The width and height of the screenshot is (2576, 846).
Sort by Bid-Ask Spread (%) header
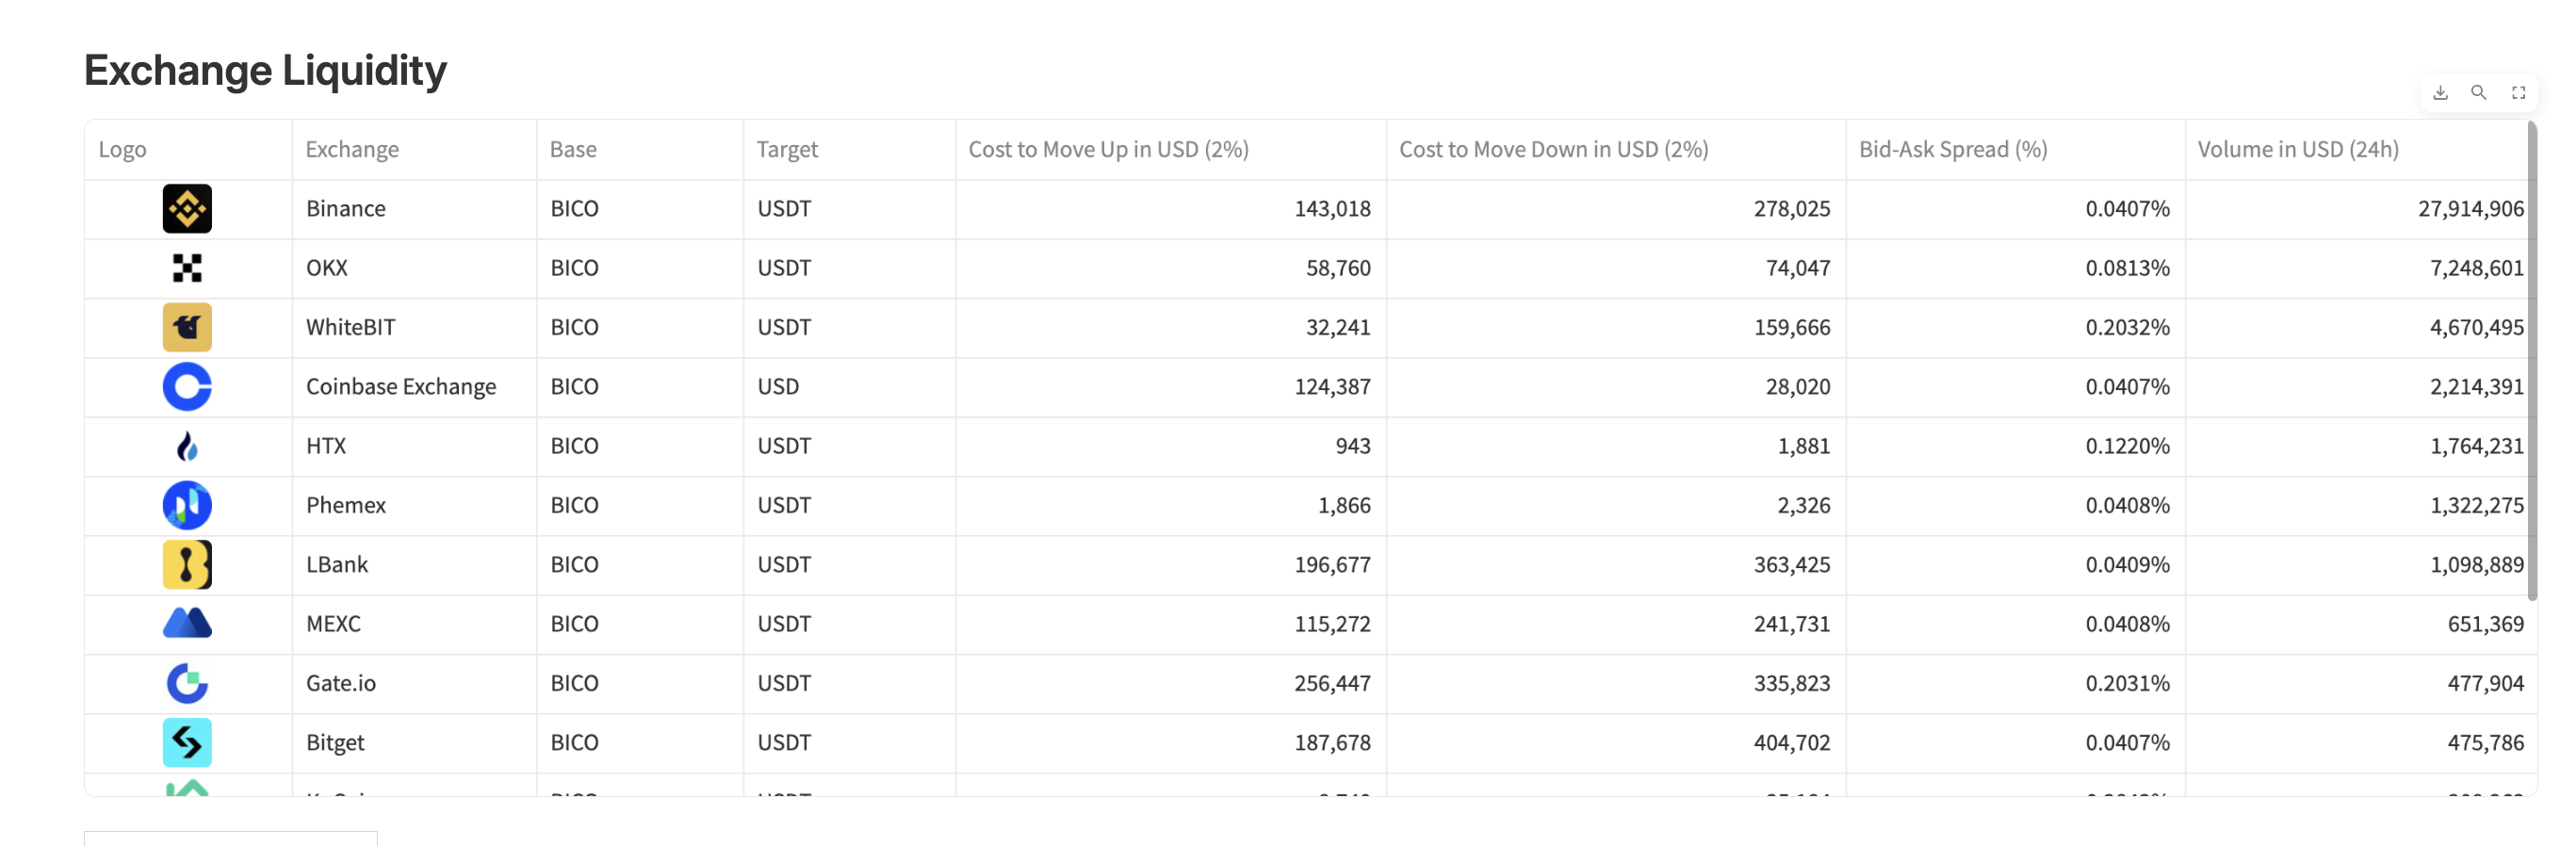pos(1952,150)
